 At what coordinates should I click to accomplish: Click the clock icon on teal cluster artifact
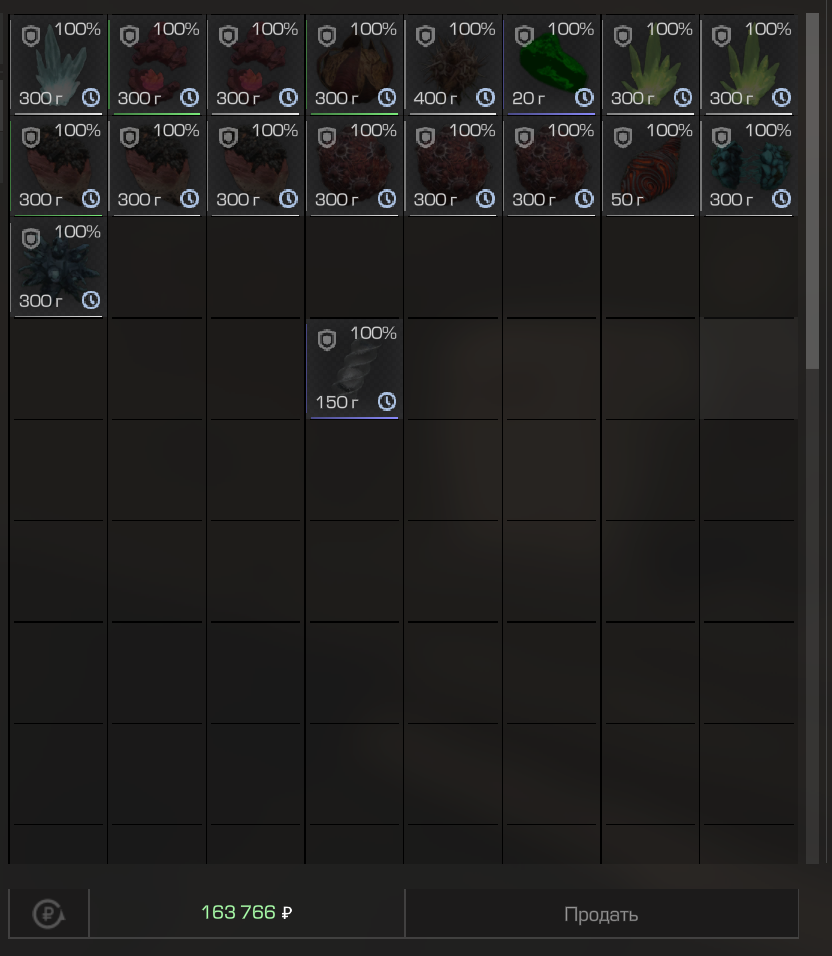point(781,198)
